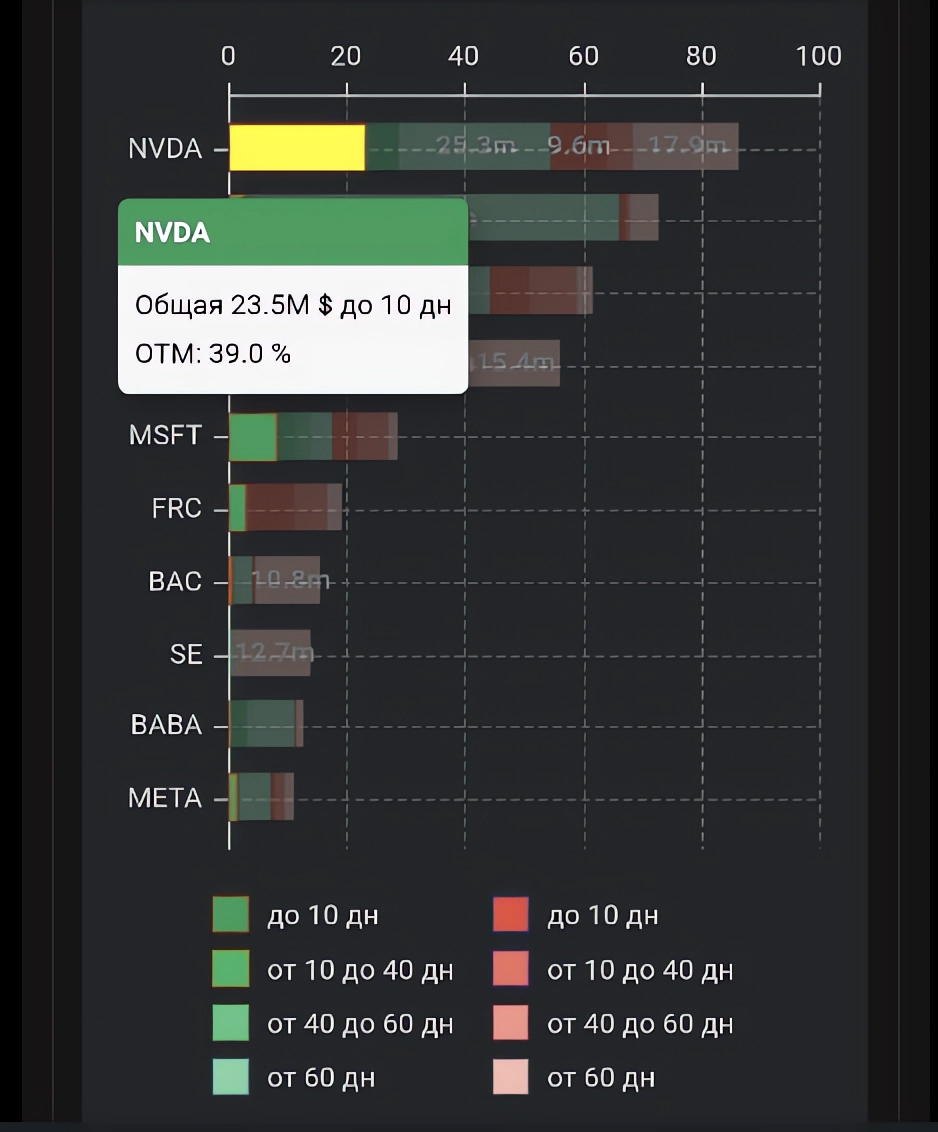
Task: Click the NVDA 25.3m green bar segment
Action: click(474, 147)
